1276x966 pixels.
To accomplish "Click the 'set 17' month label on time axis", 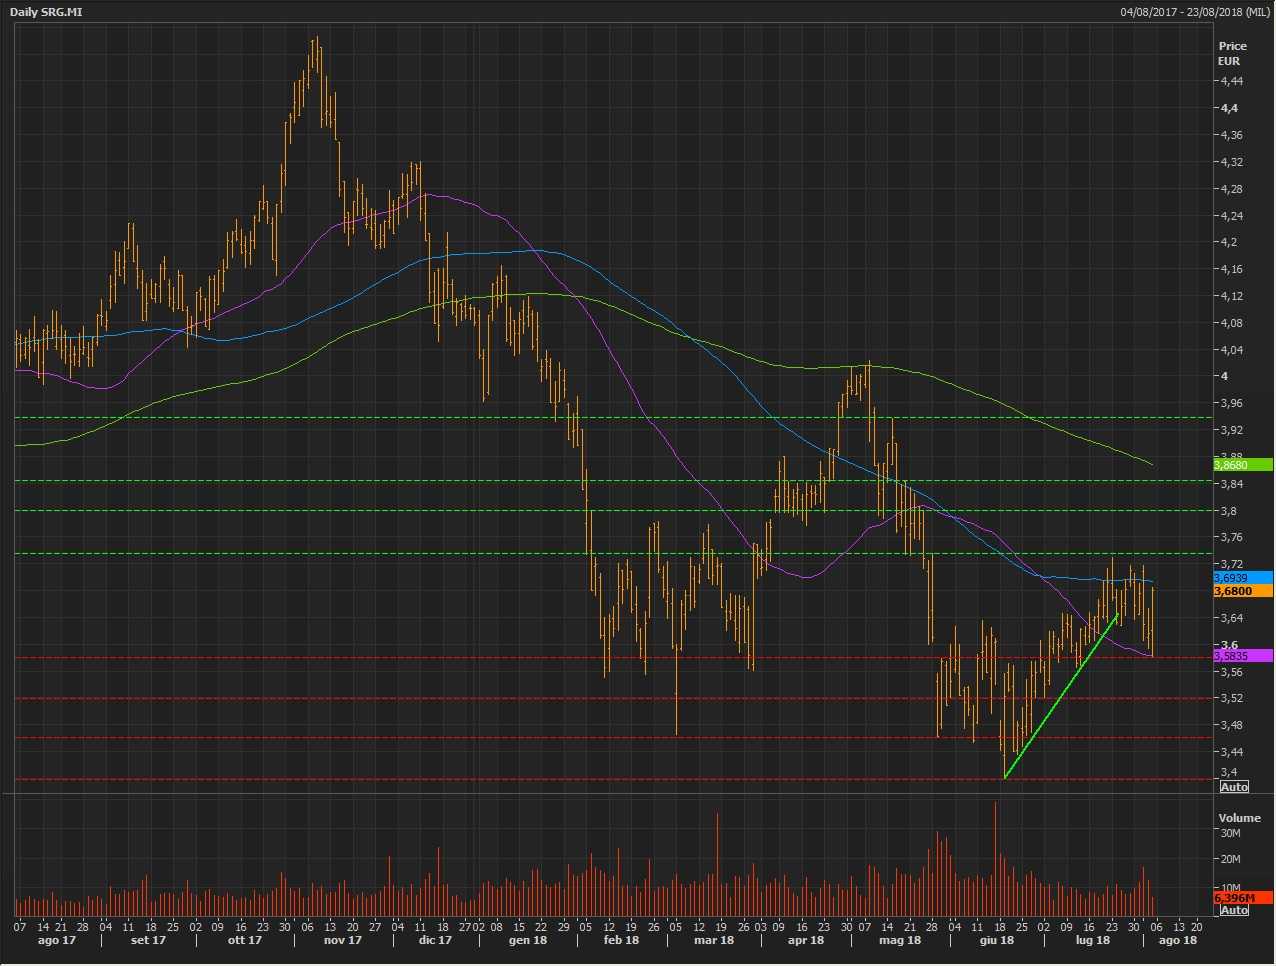I will pyautogui.click(x=148, y=940).
